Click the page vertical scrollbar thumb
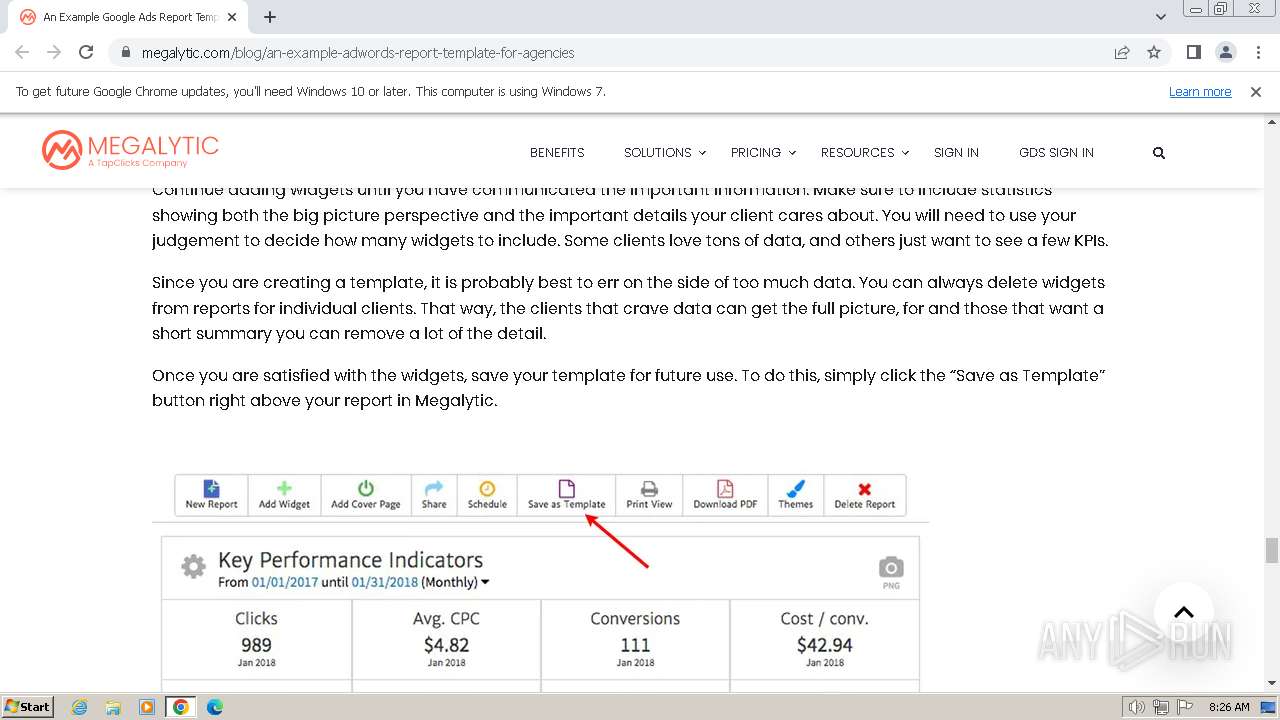The width and height of the screenshot is (1280, 720). click(x=1272, y=550)
